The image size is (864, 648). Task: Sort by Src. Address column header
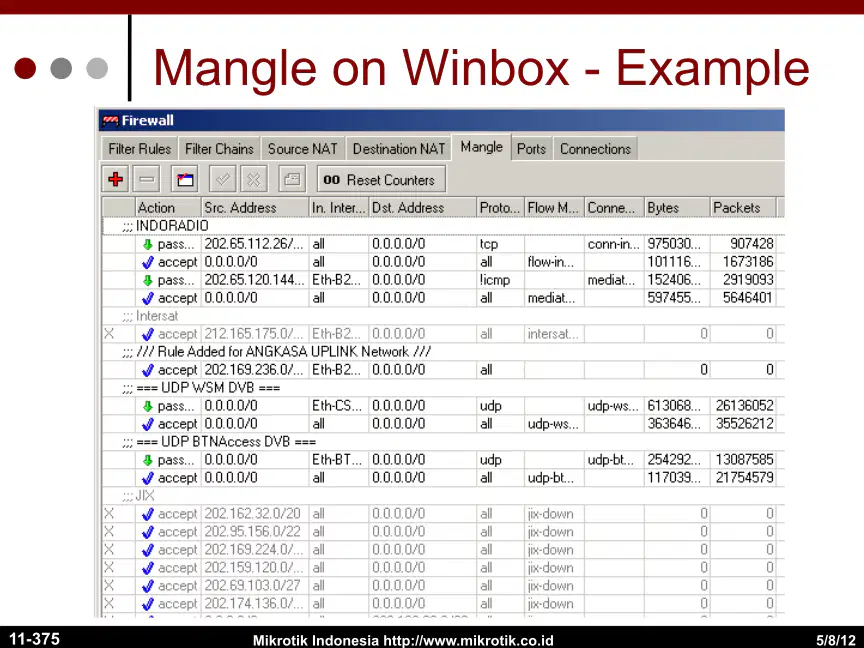pos(255,208)
